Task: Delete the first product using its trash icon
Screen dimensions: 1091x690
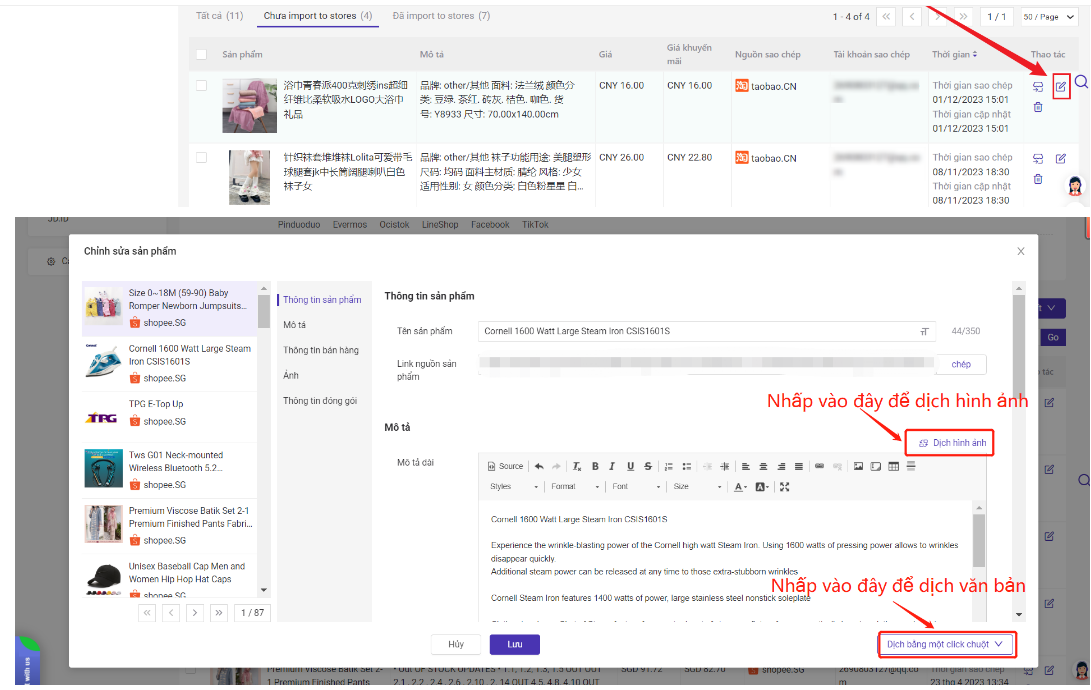Action: 1038,107
